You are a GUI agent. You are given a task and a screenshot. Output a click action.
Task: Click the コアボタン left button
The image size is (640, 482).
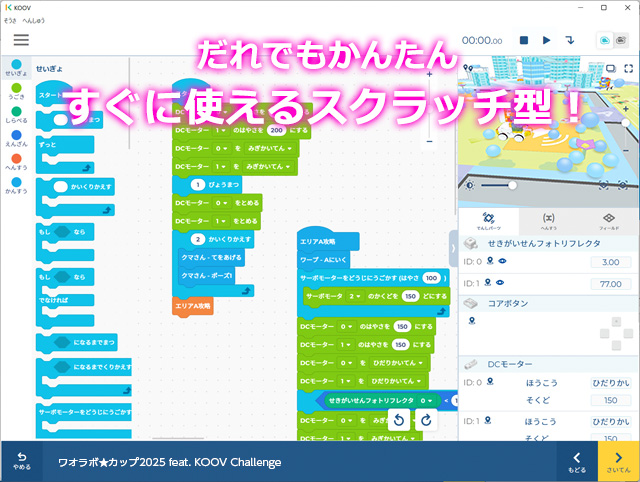tap(604, 333)
